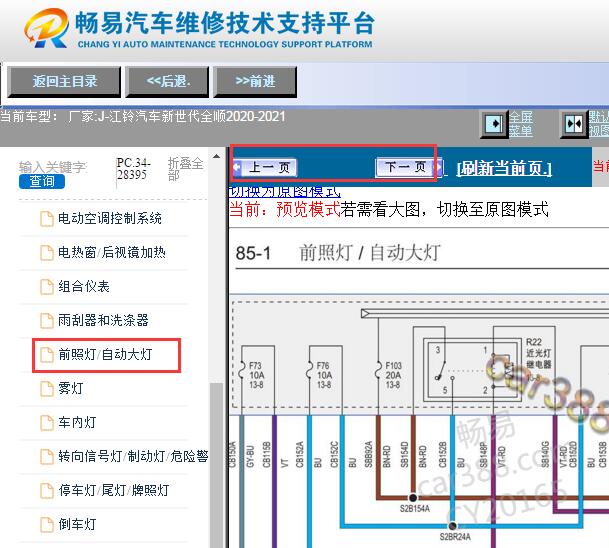Viewport: 609px width, 548px height.
Task: Click the 85-1 diagram title number
Action: pyautogui.click(x=253, y=253)
